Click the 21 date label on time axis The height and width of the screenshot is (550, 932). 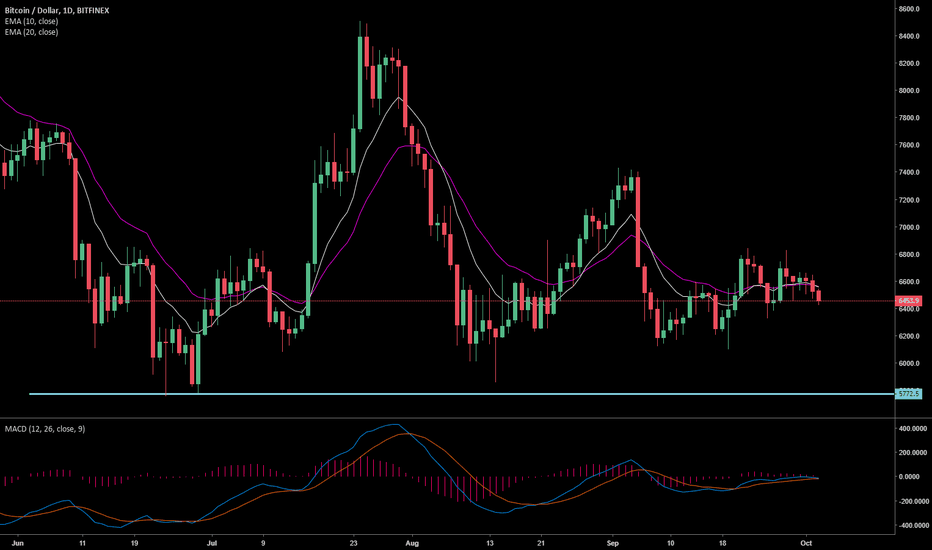pos(541,543)
